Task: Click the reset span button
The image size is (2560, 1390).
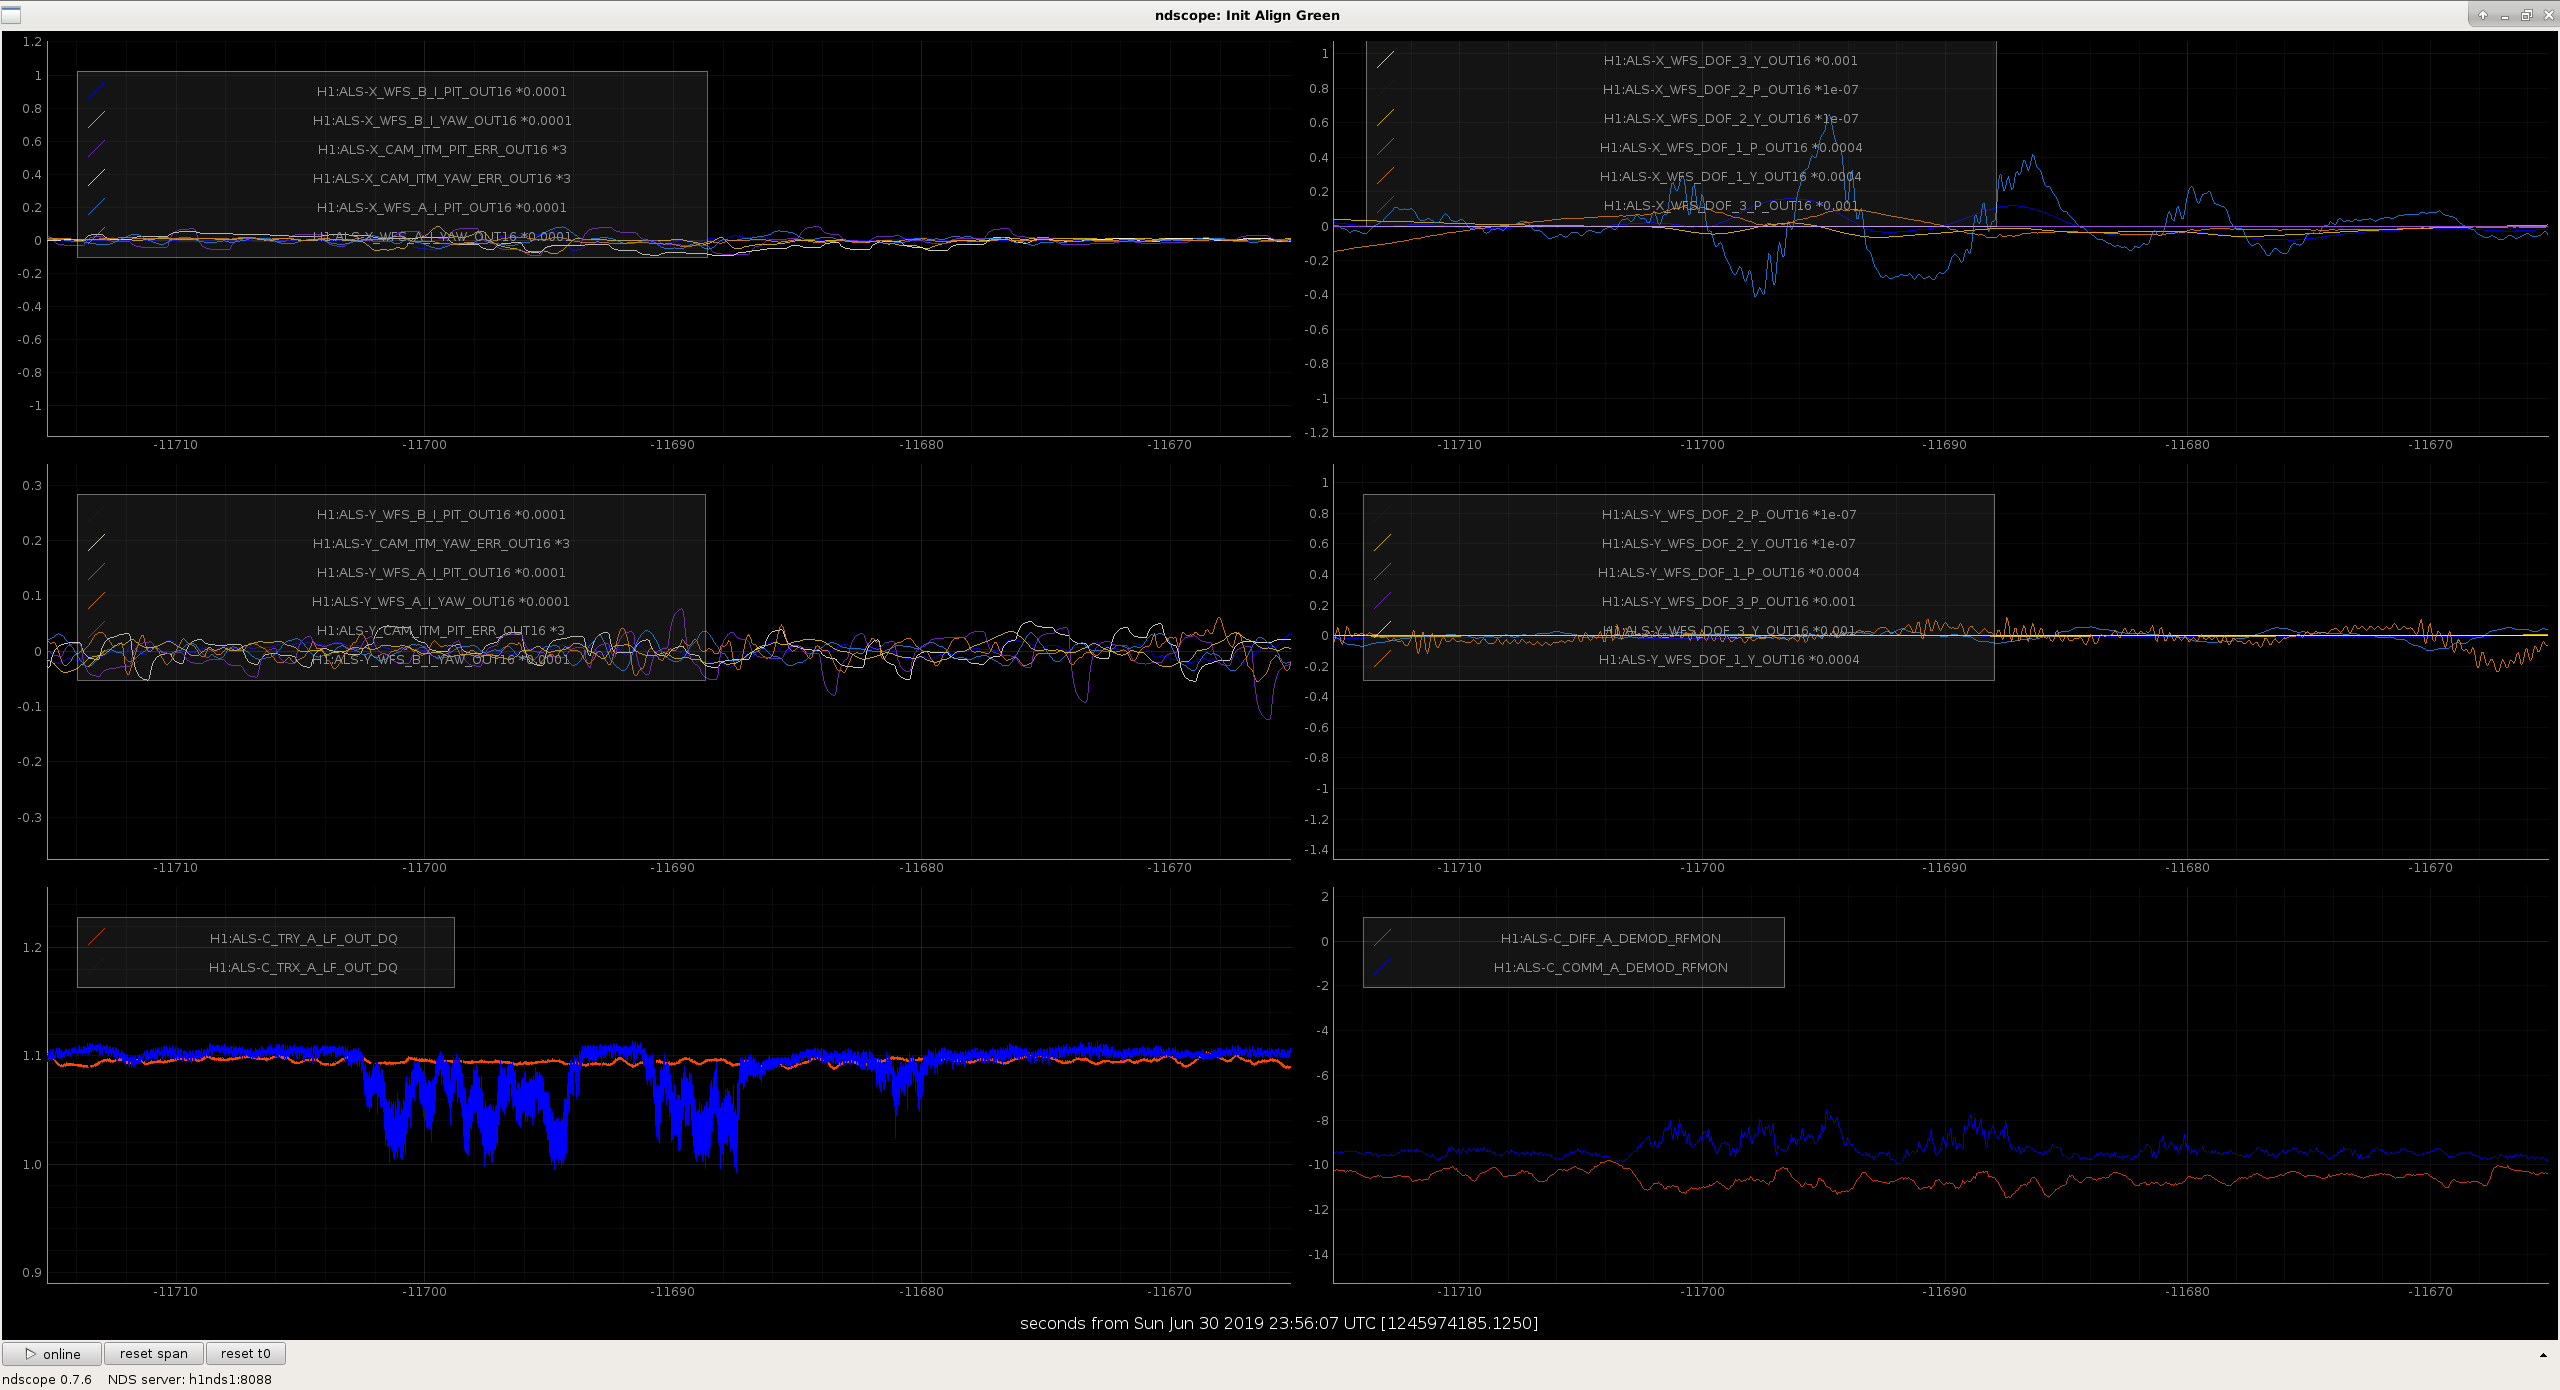Action: [x=154, y=1354]
